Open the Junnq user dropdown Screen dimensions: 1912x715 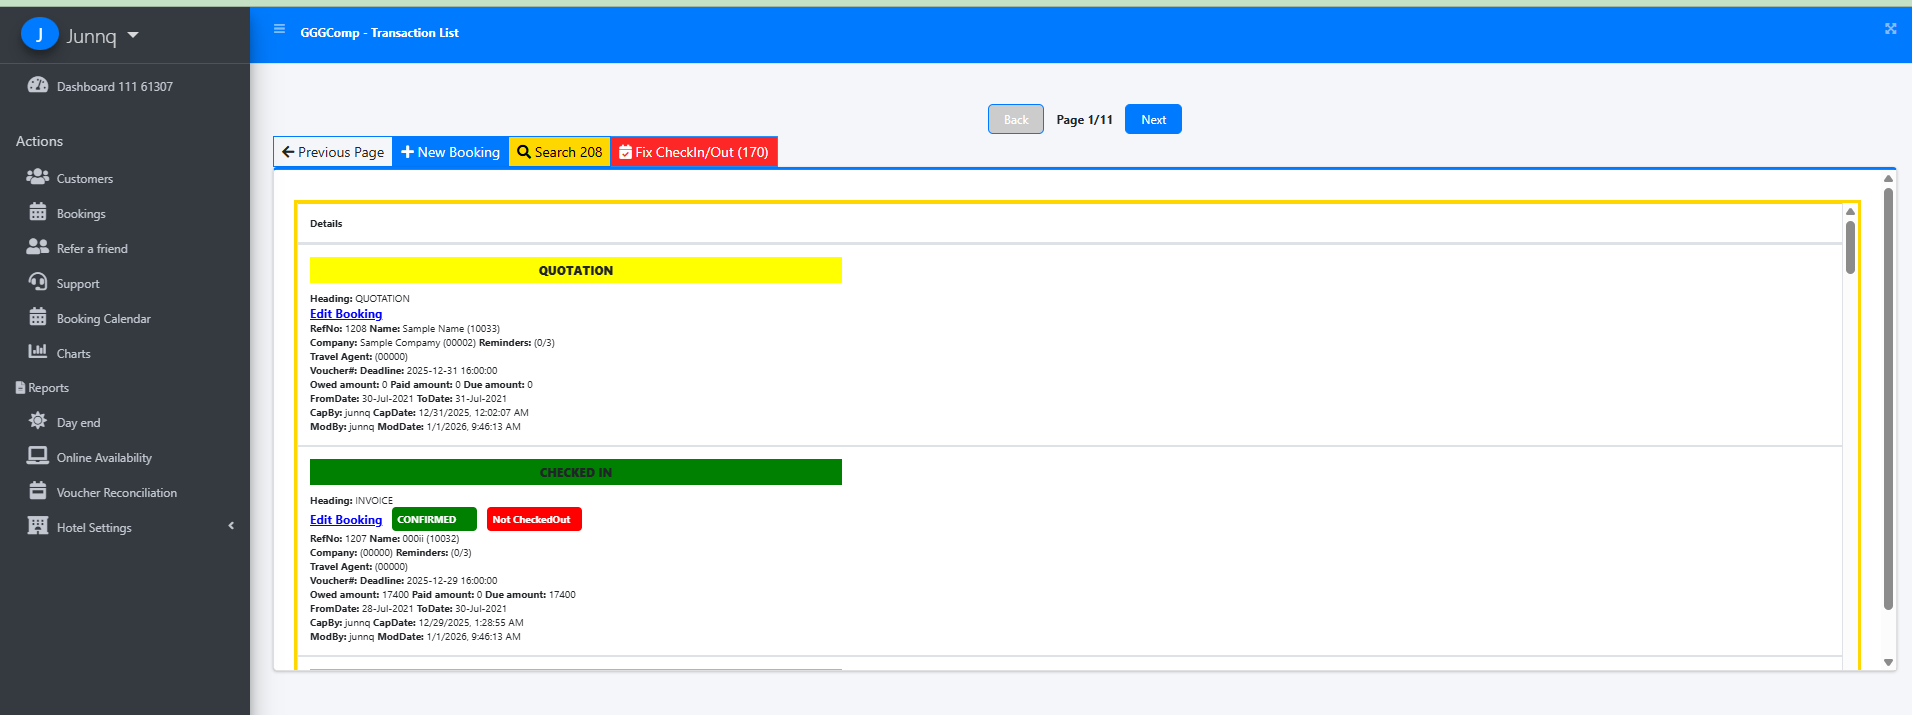[133, 36]
